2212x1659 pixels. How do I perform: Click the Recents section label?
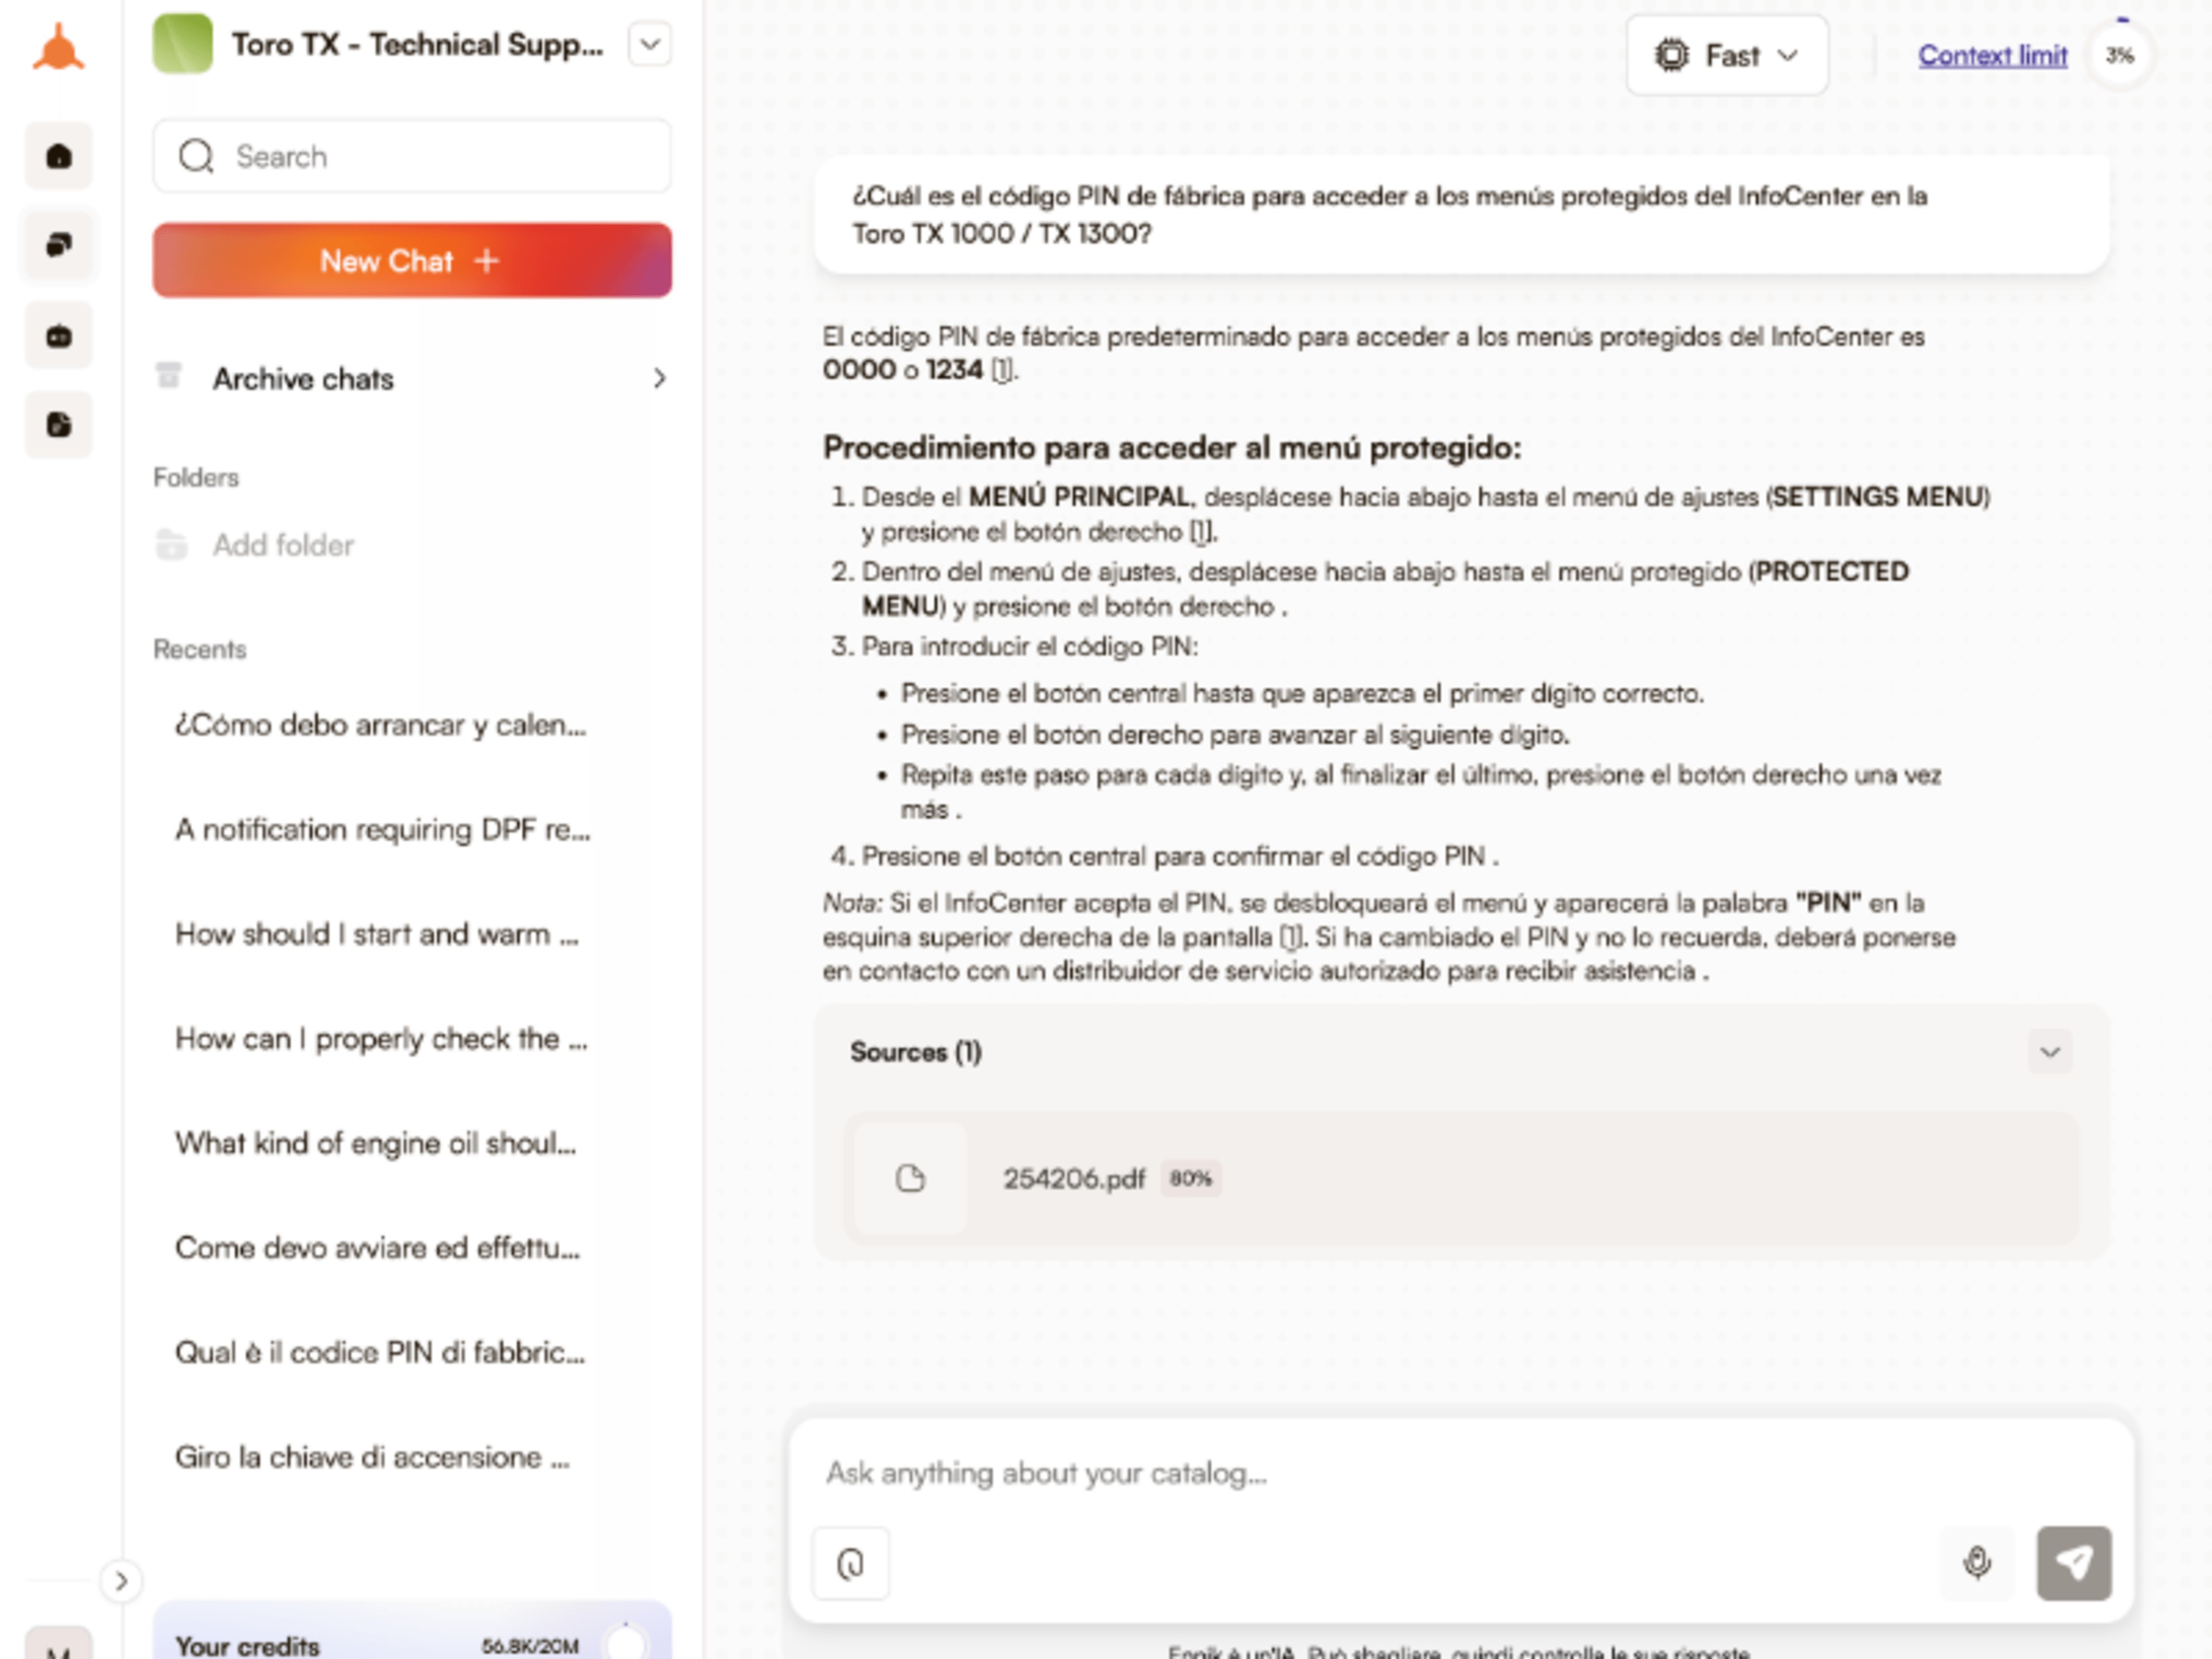point(199,649)
